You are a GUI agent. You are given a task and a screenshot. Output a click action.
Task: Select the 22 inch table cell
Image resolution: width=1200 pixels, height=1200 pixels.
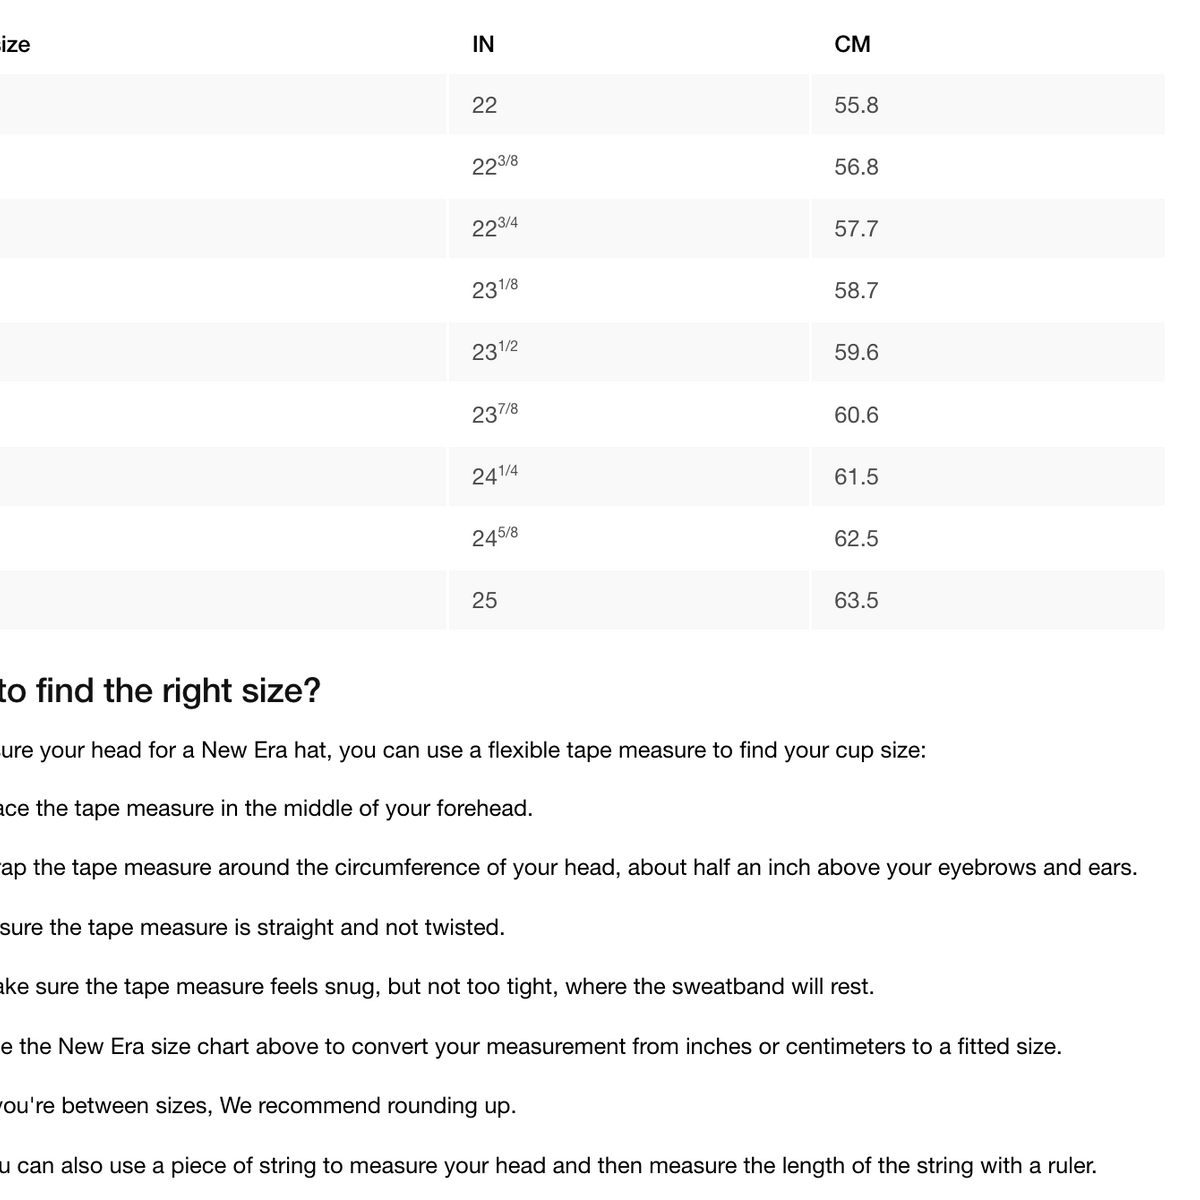628,105
